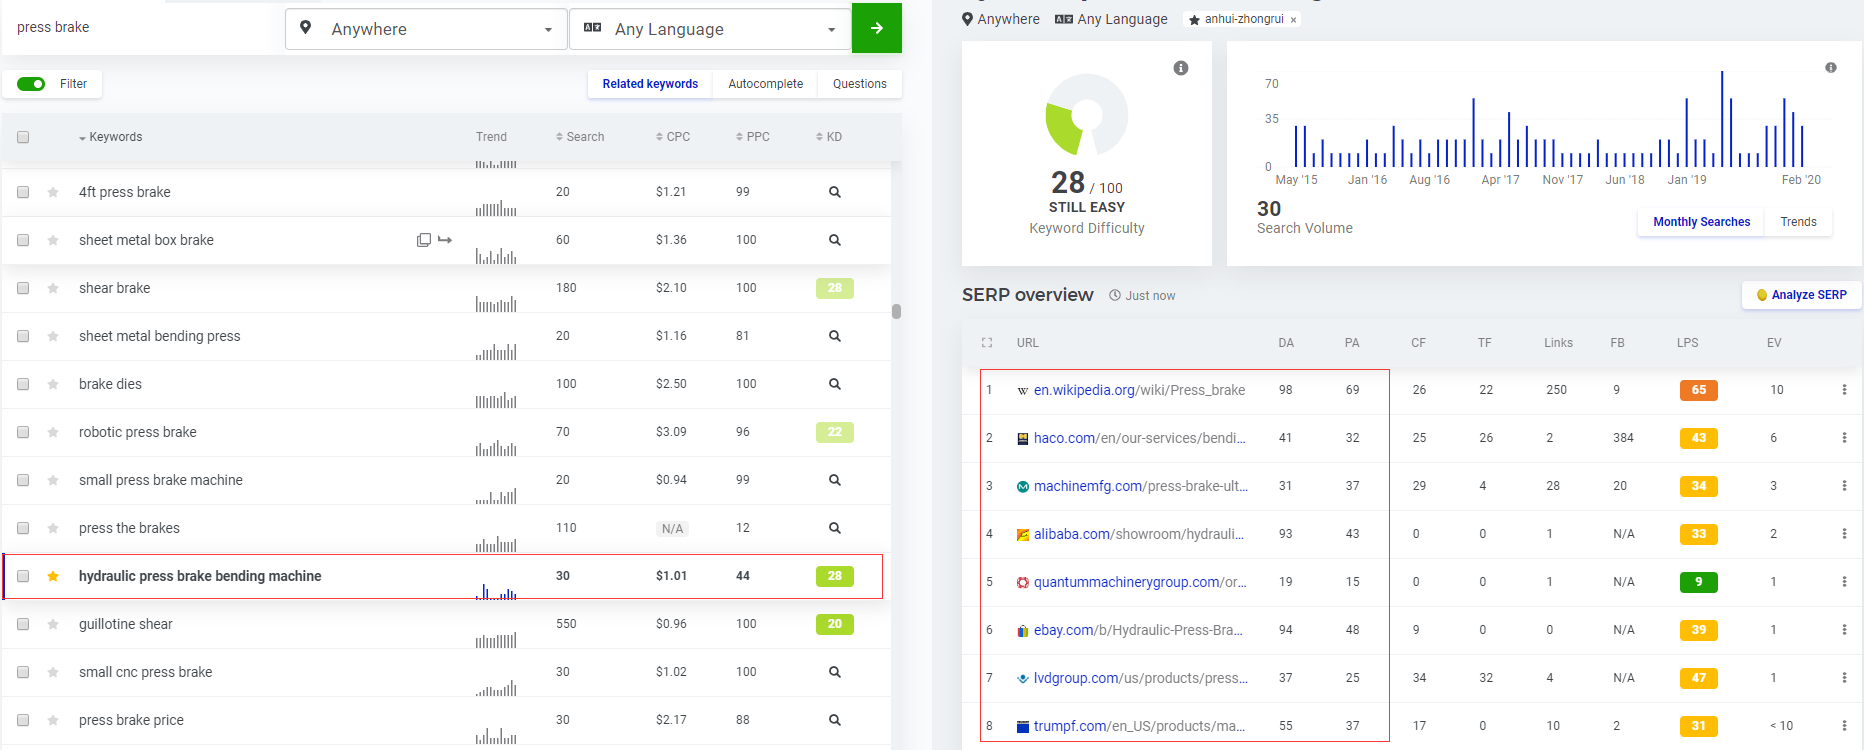Viewport: 1864px width, 750px height.
Task: Open the Anywhere location dropdown
Action: click(427, 29)
